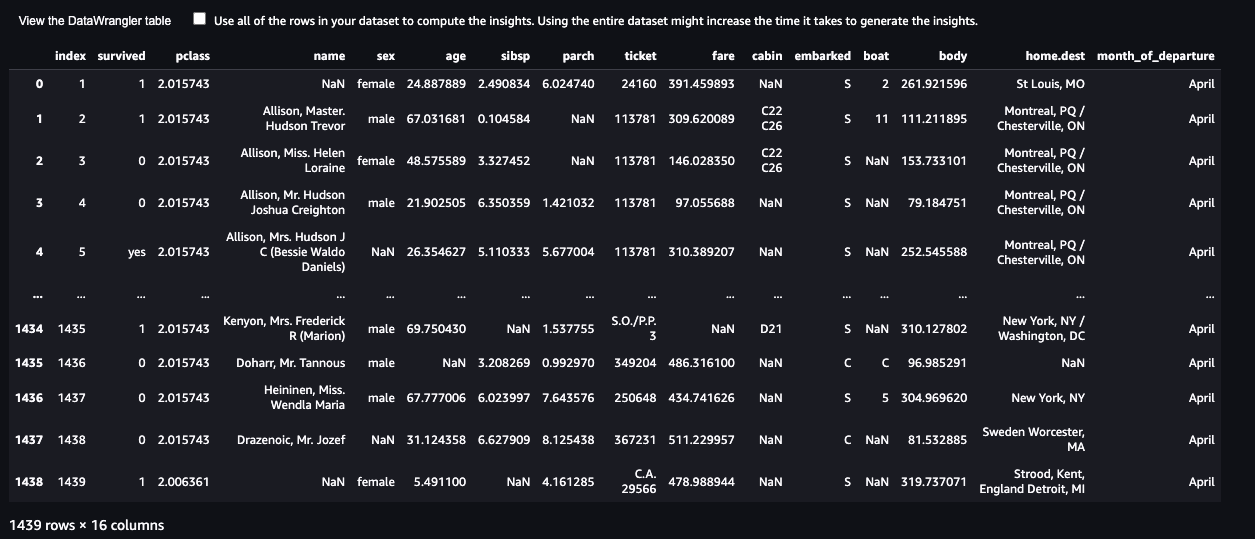Select the fare column header

pos(723,56)
